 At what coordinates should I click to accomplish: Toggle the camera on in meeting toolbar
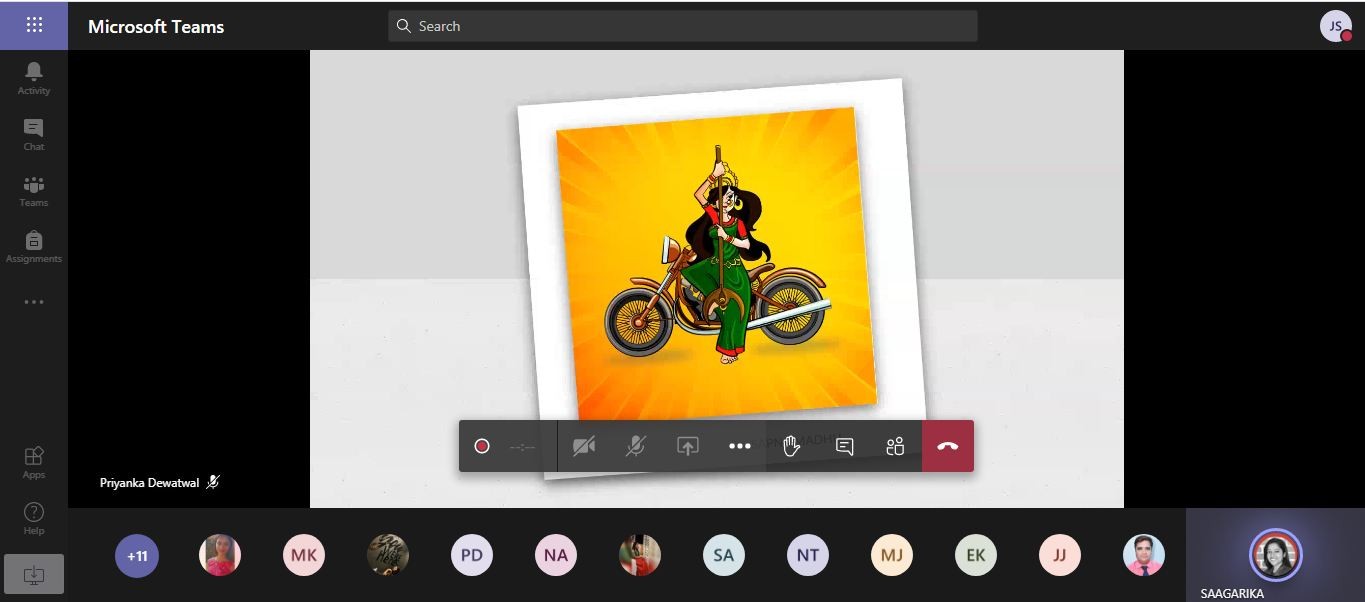point(584,446)
